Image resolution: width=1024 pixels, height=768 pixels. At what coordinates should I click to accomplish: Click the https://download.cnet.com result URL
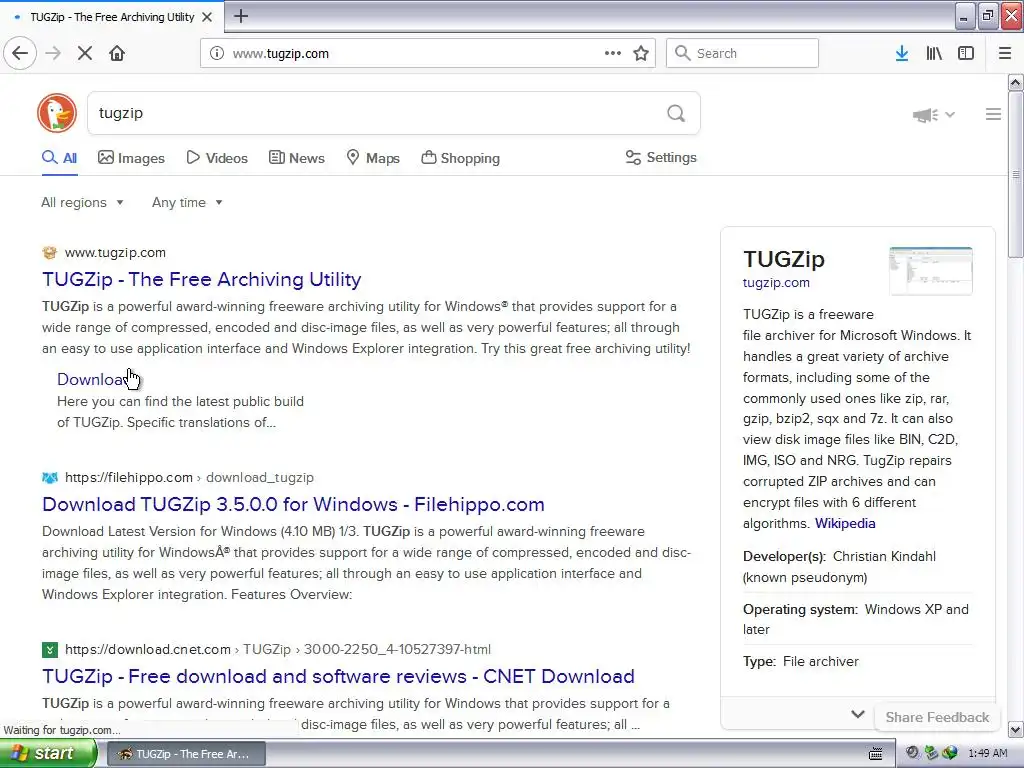coord(148,650)
